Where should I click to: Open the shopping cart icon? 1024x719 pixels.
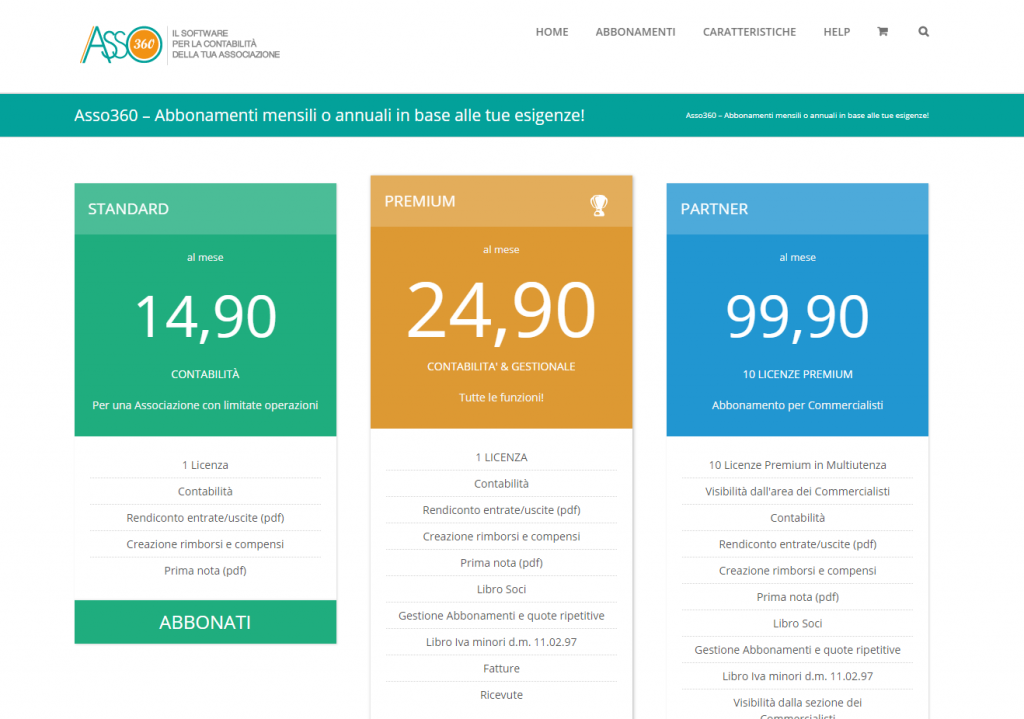tap(882, 31)
